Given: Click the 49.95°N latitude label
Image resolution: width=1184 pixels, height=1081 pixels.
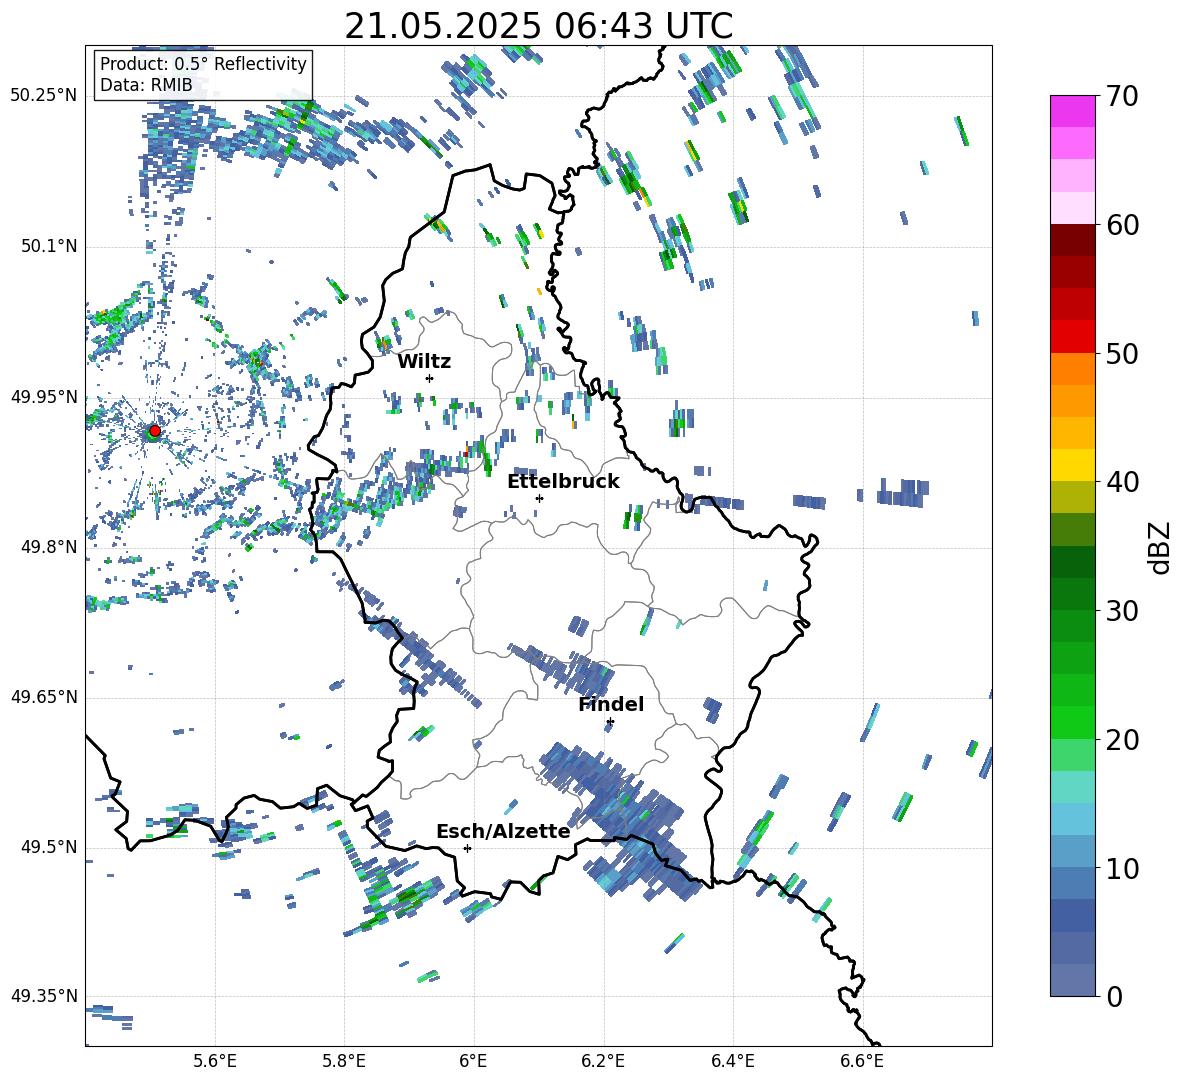Looking at the screenshot, I should 44,397.
